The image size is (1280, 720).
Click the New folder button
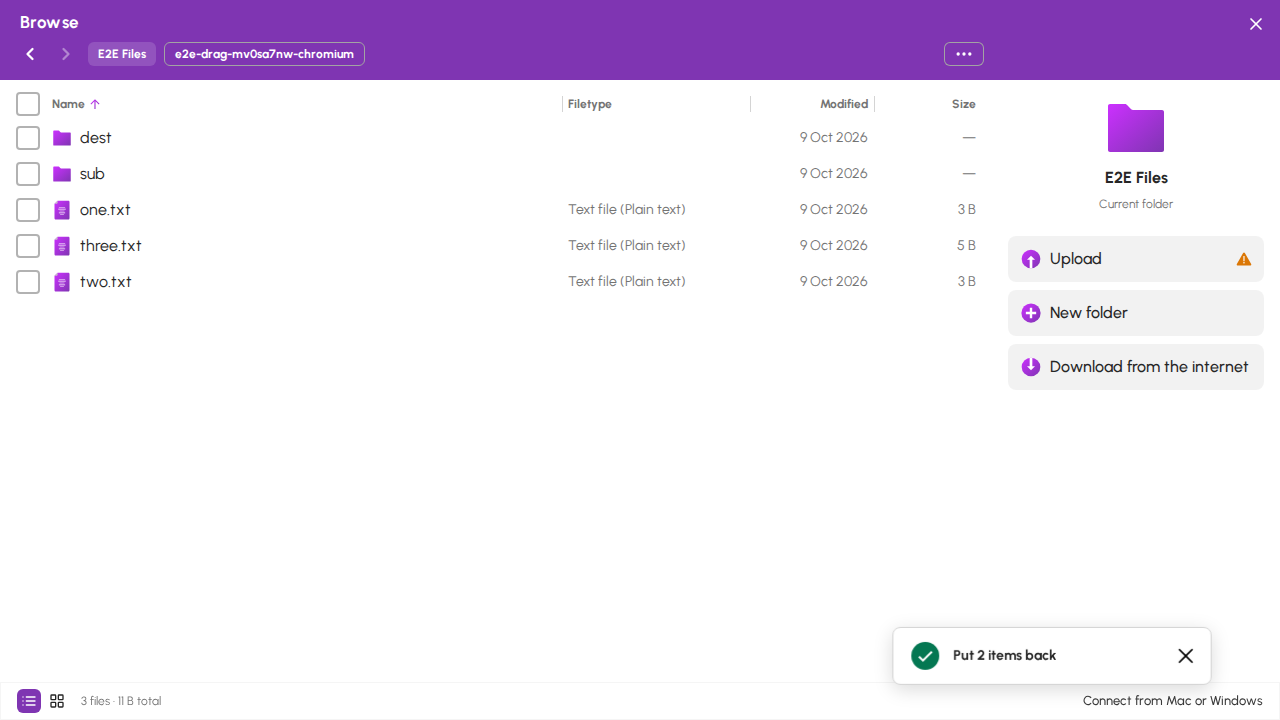[x=1136, y=313]
